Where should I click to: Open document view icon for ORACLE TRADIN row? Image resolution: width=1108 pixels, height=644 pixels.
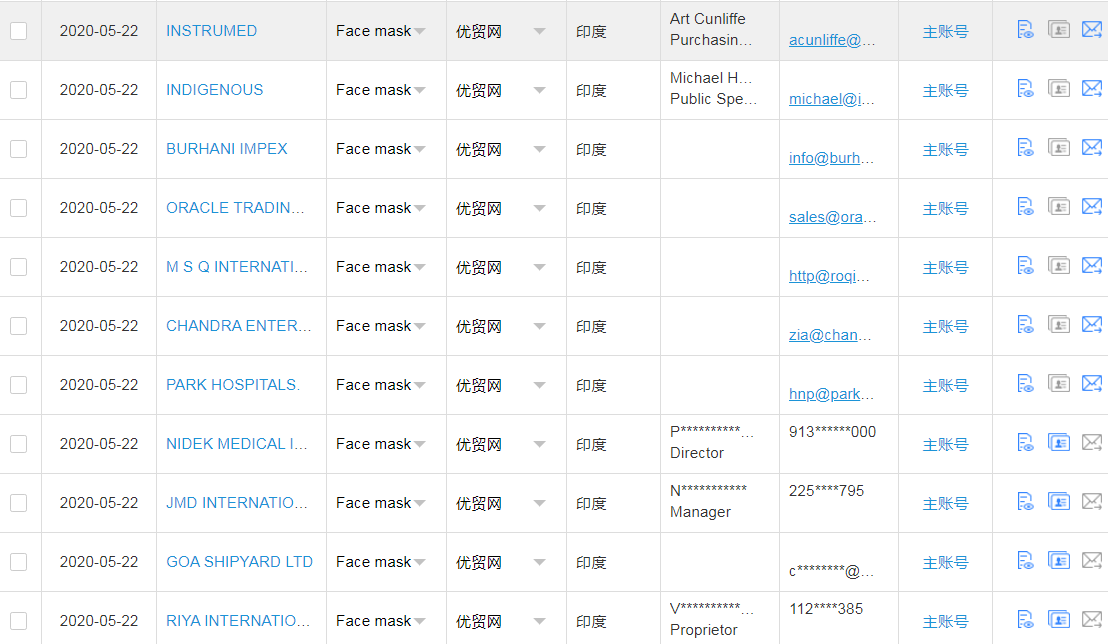[1025, 206]
